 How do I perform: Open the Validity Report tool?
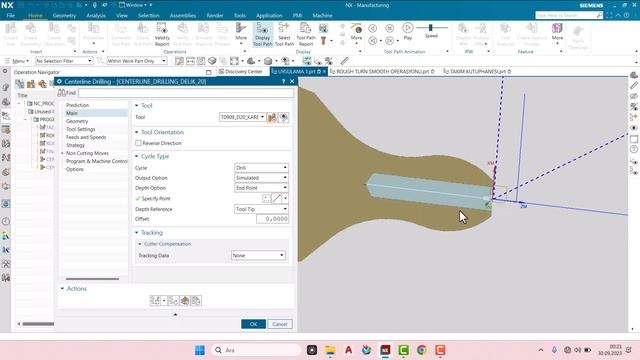click(162, 34)
